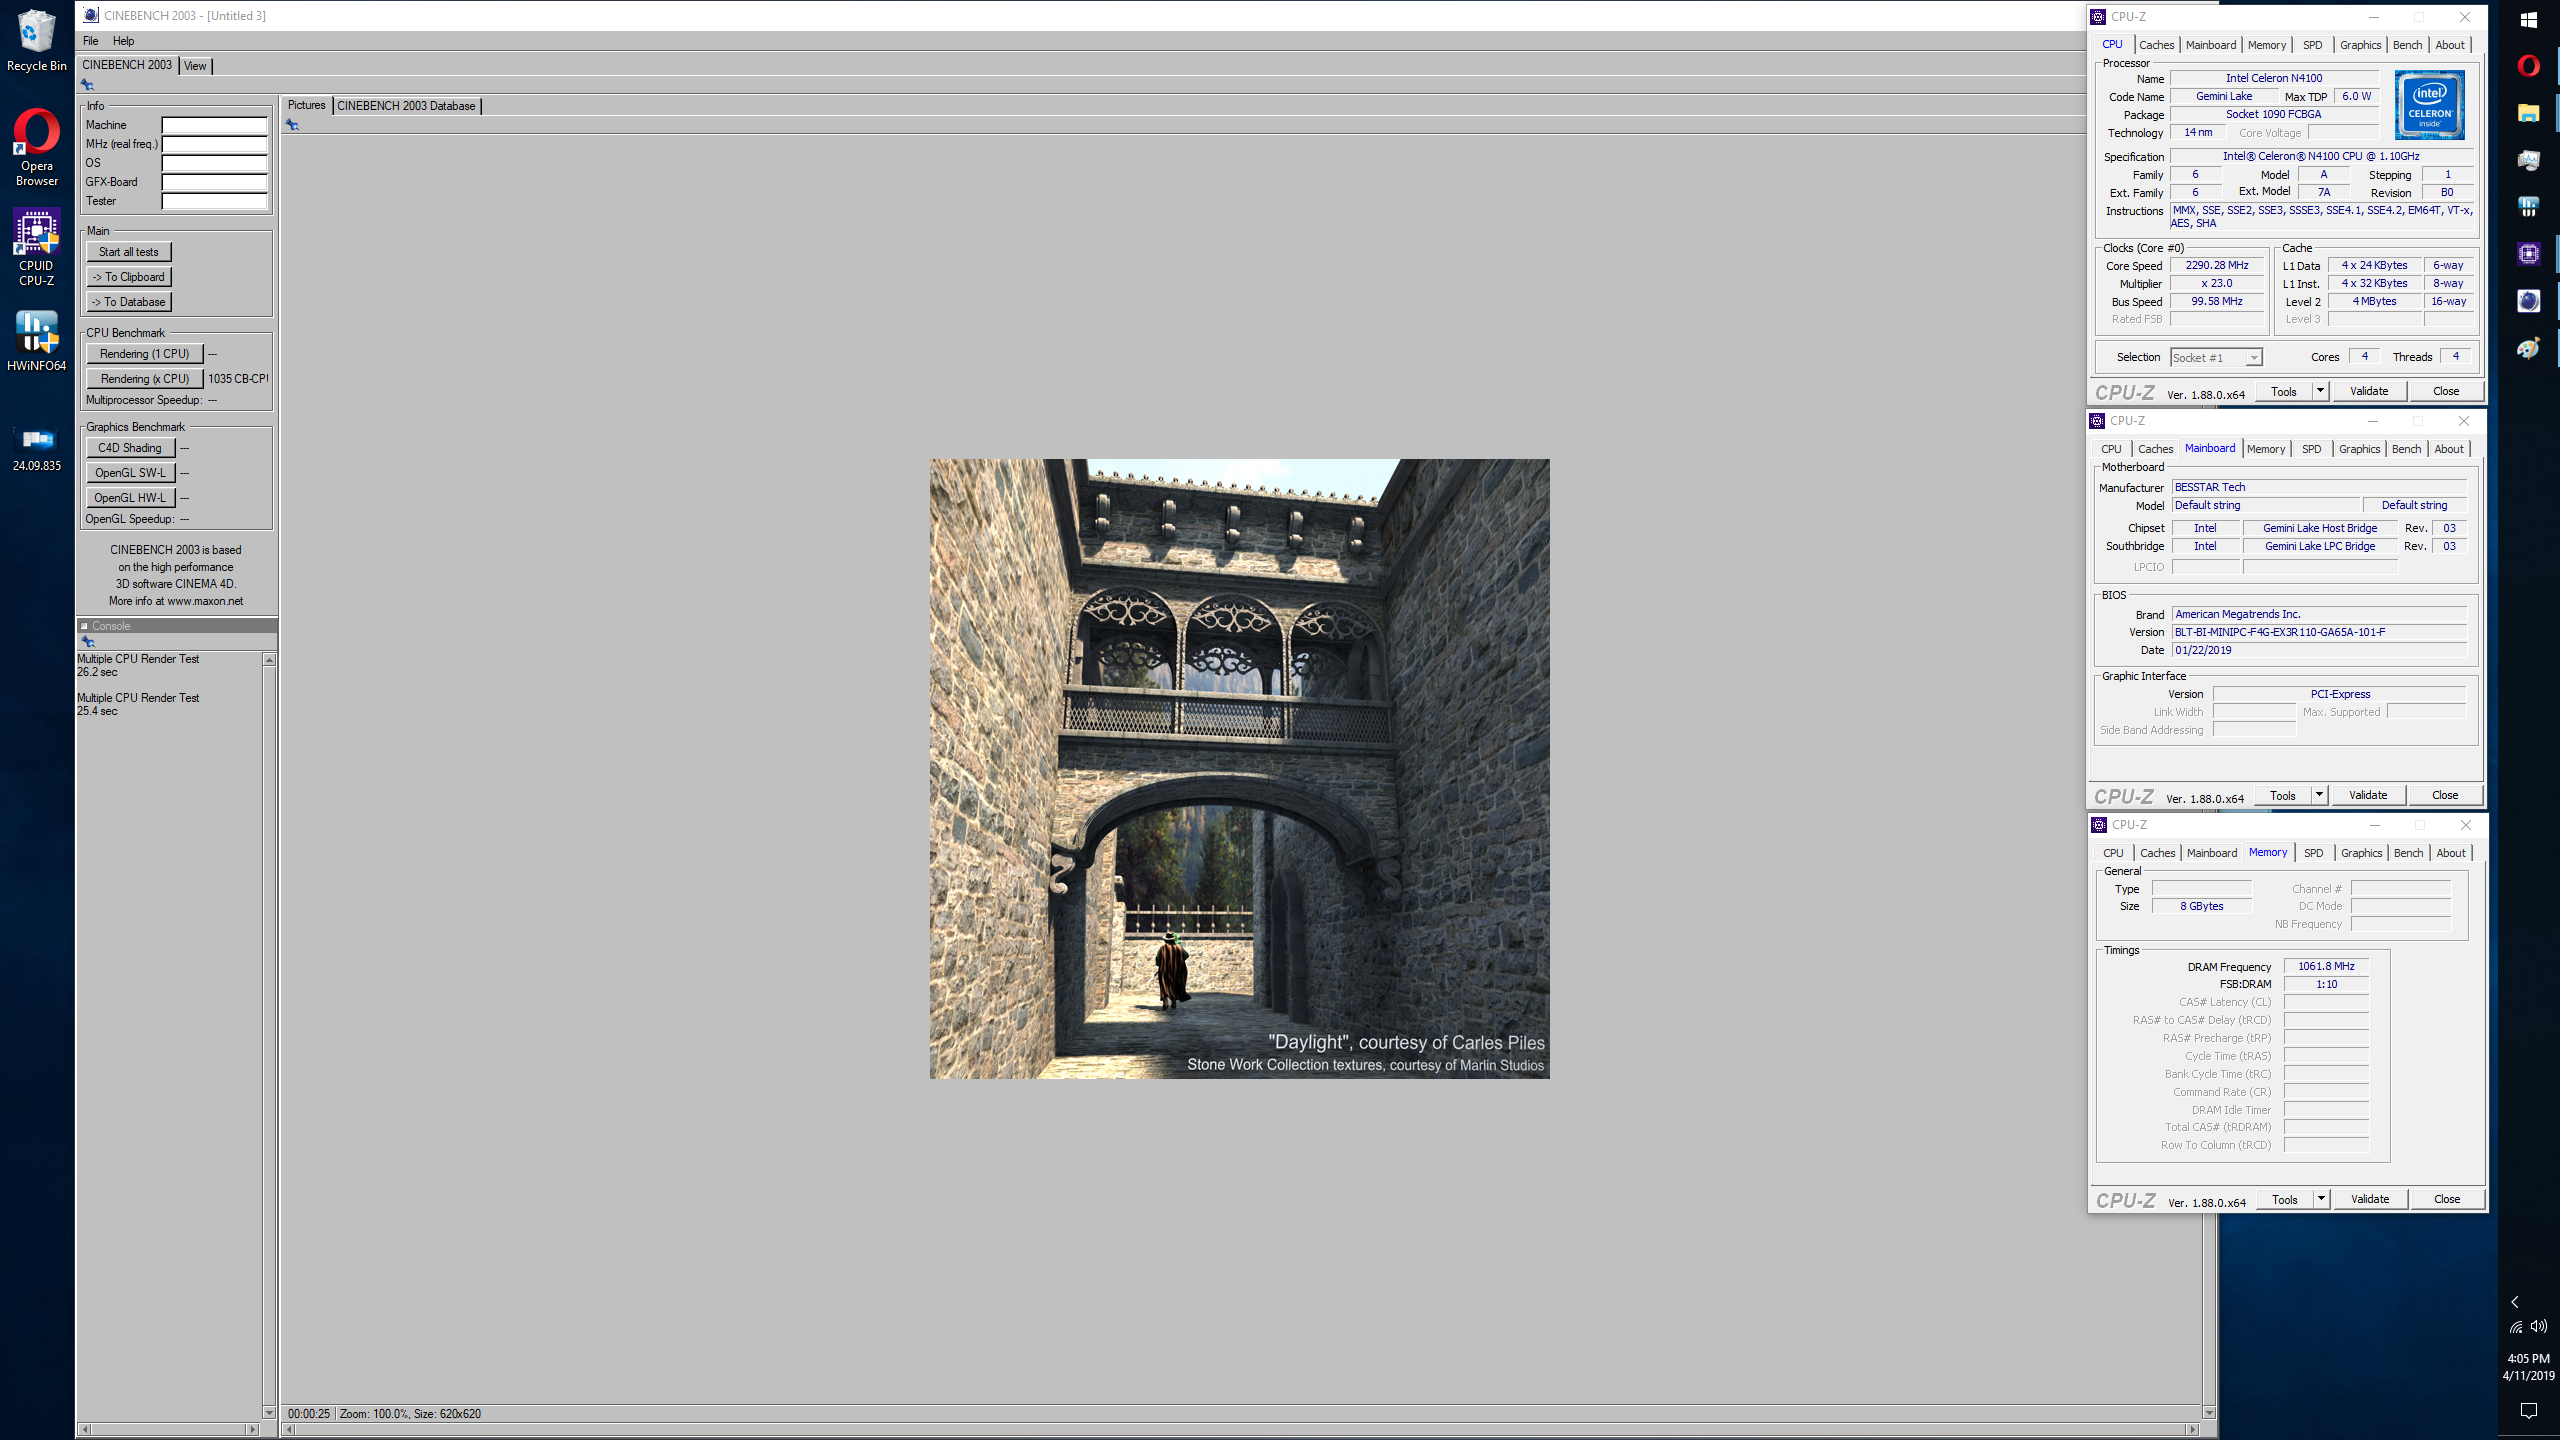The height and width of the screenshot is (1440, 2560).
Task: Click picture viewer vertical scrollbar down arrow
Action: pos(2209,1413)
